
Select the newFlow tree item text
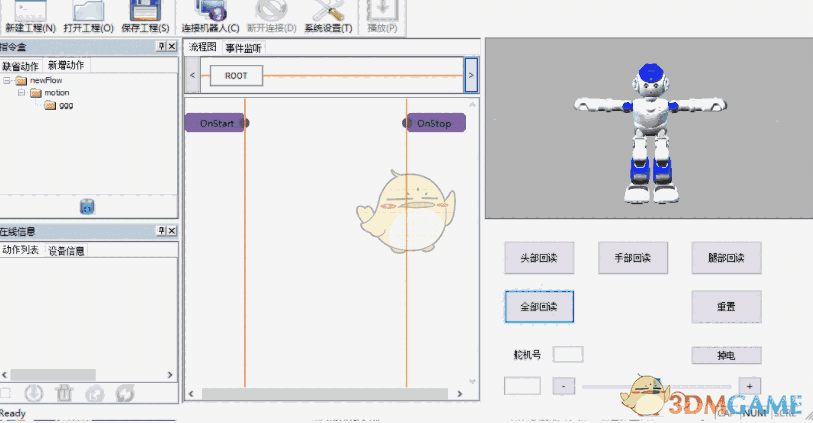(x=46, y=80)
